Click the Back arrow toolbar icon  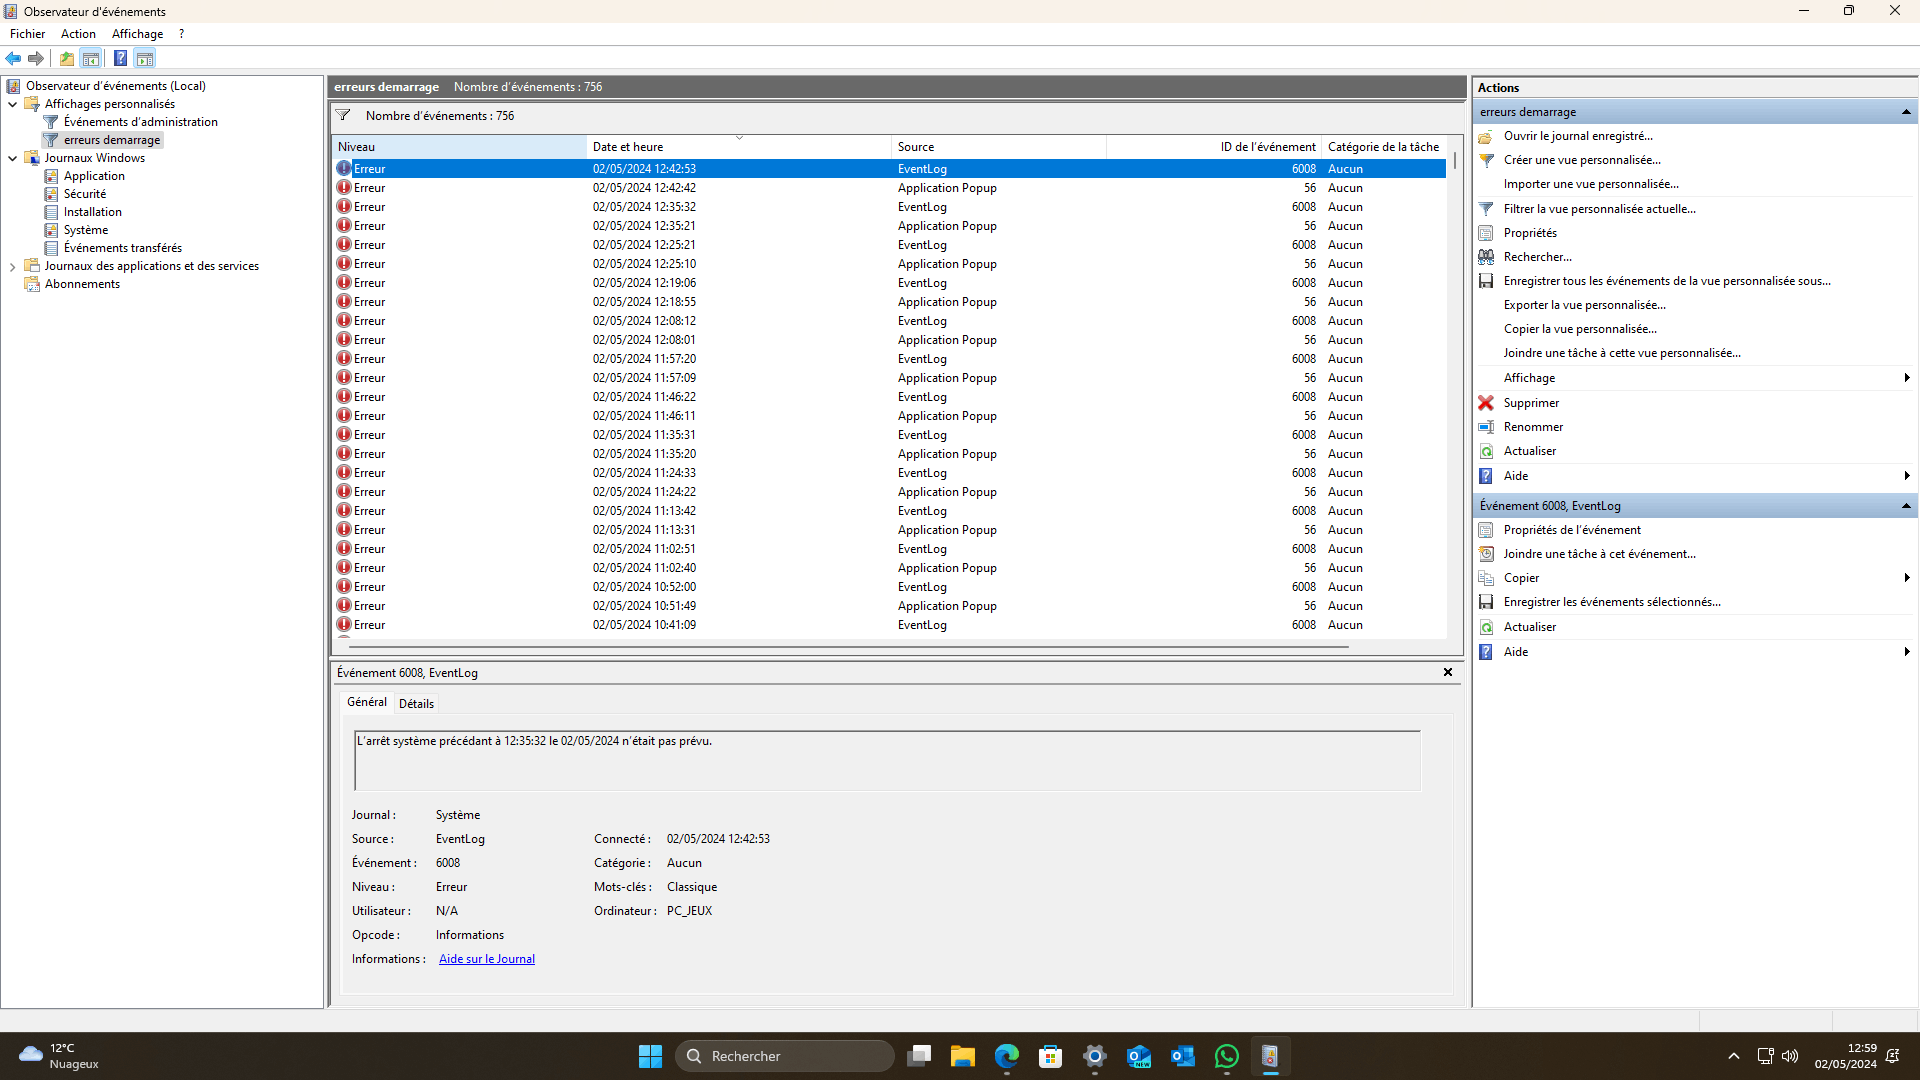14,58
